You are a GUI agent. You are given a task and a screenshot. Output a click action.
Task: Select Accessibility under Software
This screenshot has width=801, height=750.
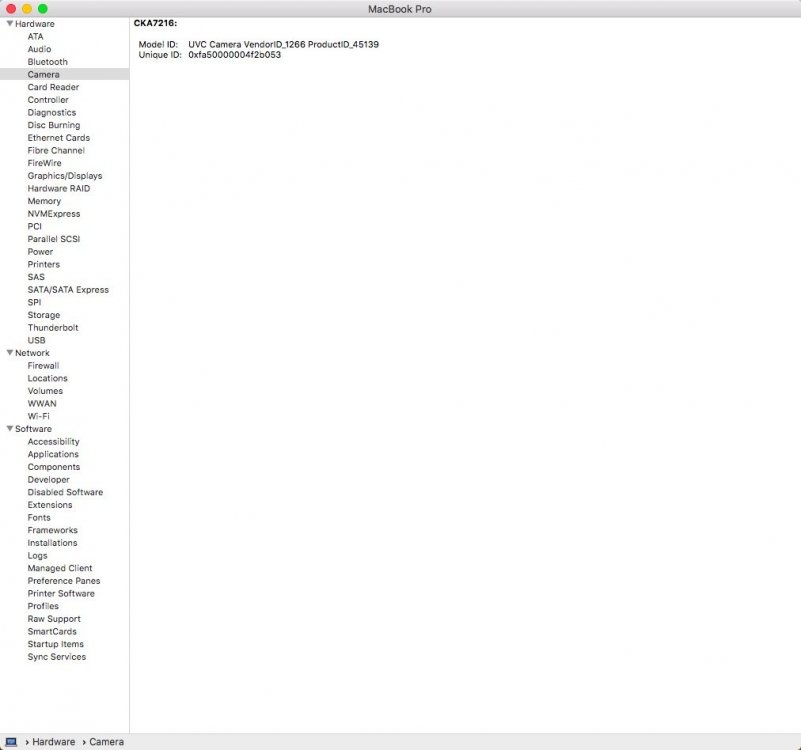[53, 441]
